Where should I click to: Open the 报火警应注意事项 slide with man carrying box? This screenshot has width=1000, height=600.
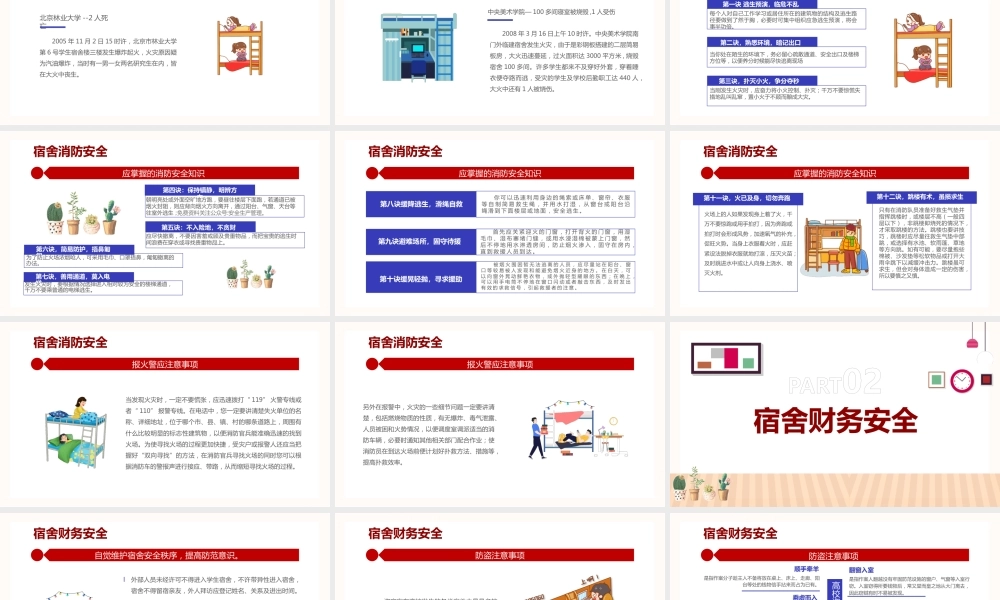(x=499, y=414)
